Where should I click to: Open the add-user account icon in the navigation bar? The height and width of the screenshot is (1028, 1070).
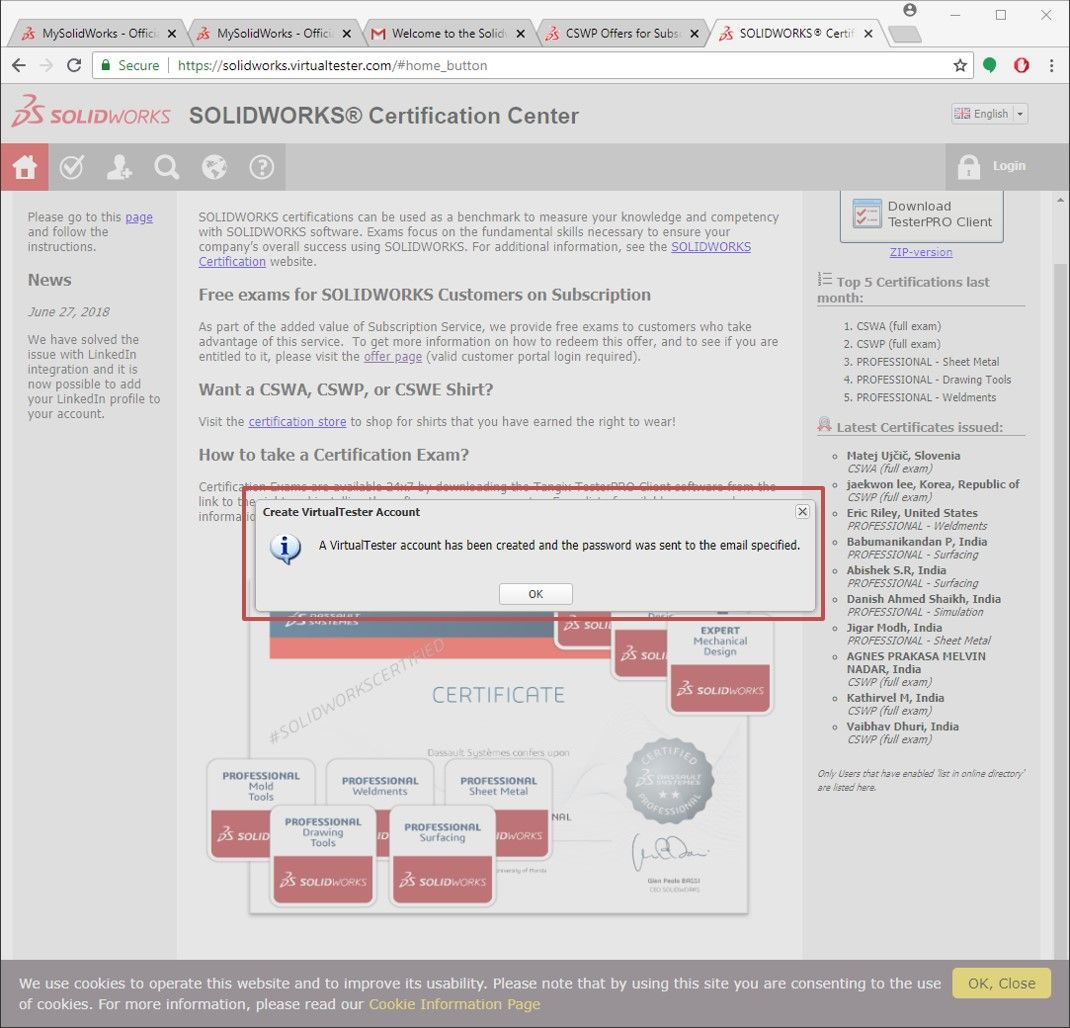click(x=119, y=166)
